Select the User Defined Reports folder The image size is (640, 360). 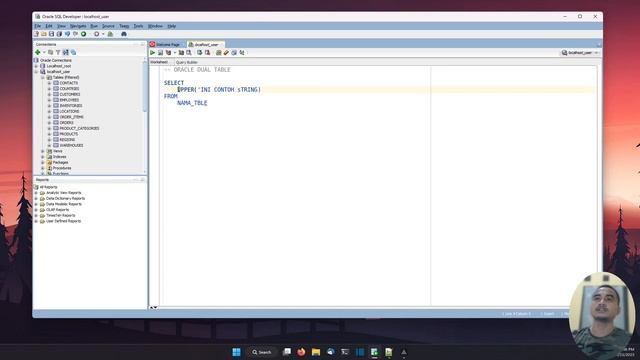64,221
